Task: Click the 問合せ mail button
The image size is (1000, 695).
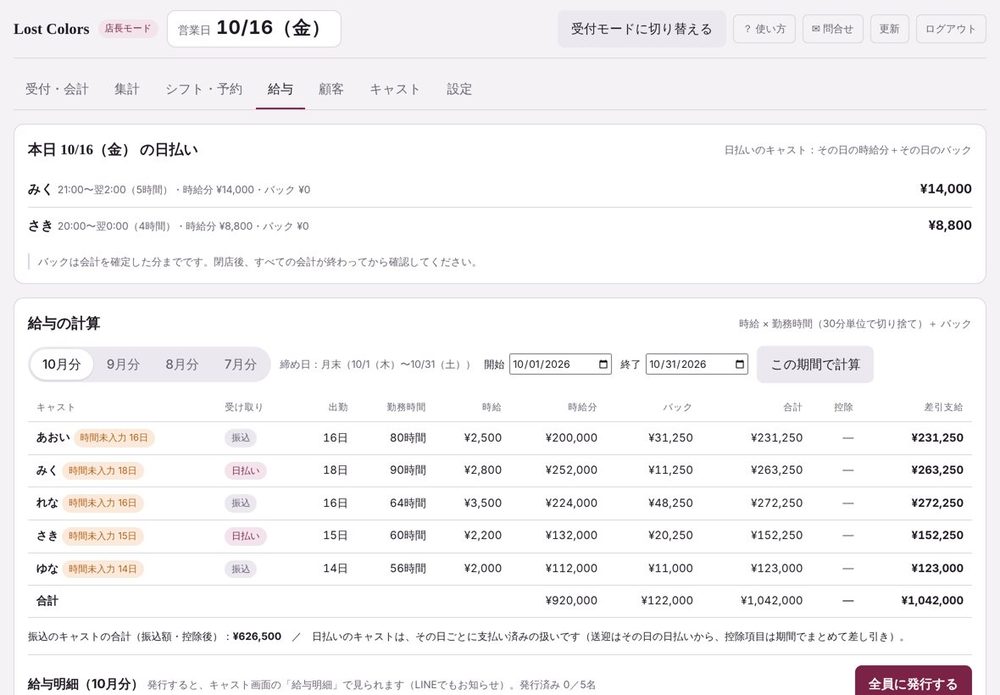Action: click(832, 29)
